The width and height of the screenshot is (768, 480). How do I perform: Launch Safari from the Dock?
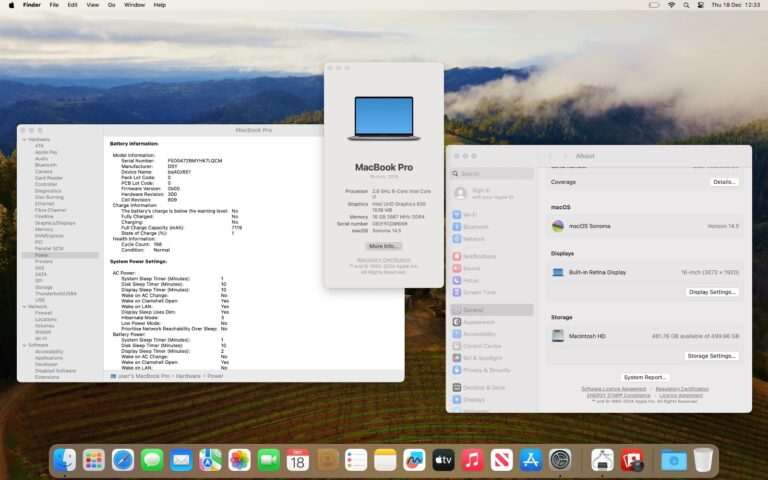(123, 460)
